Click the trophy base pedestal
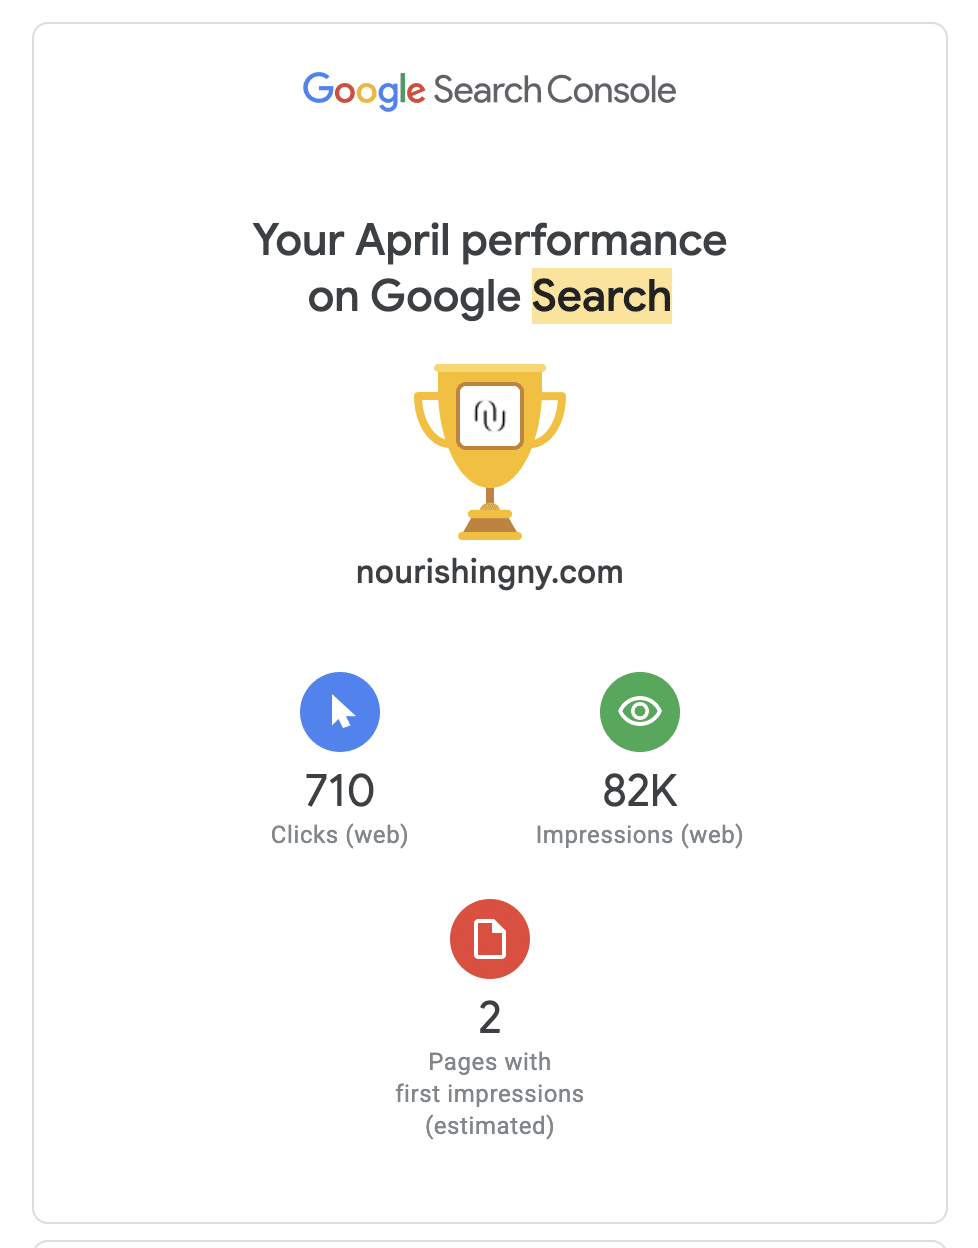 (x=490, y=524)
